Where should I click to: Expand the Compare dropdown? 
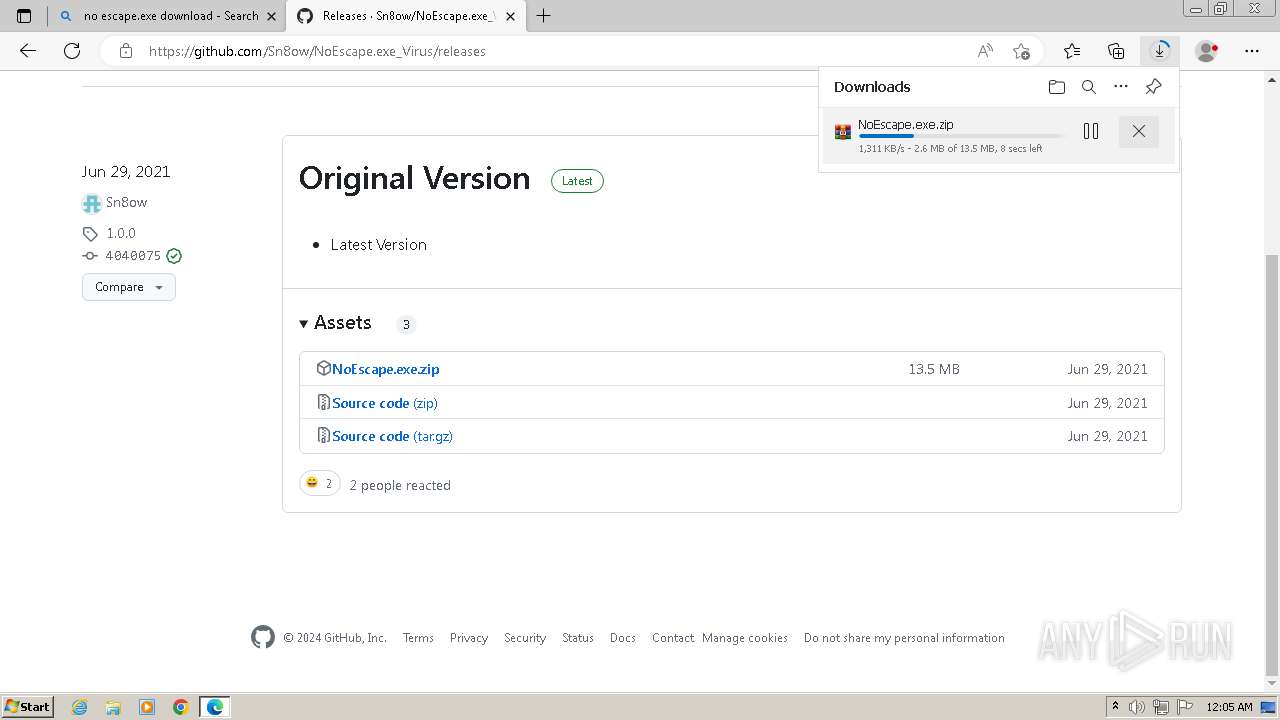pos(129,287)
